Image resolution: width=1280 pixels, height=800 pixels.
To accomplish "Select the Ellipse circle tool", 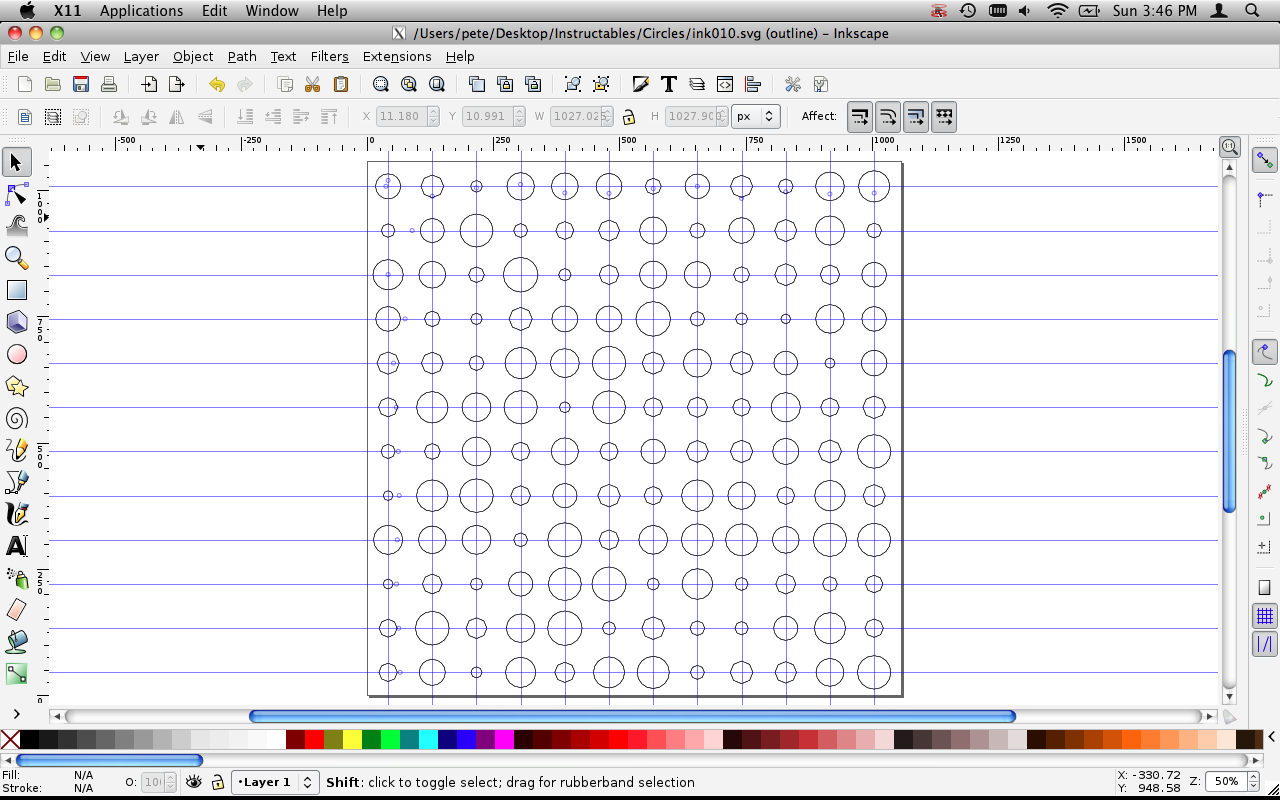I will point(17,354).
